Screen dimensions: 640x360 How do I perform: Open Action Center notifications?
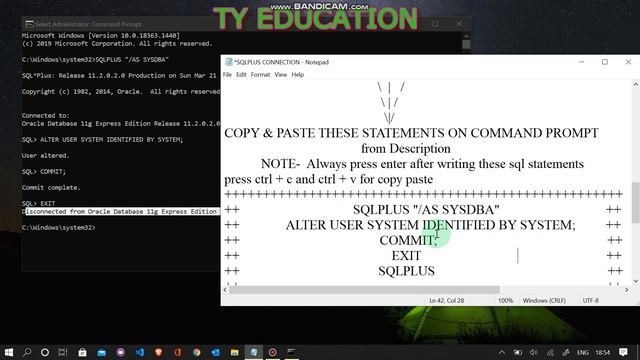pyautogui.click(x=623, y=352)
